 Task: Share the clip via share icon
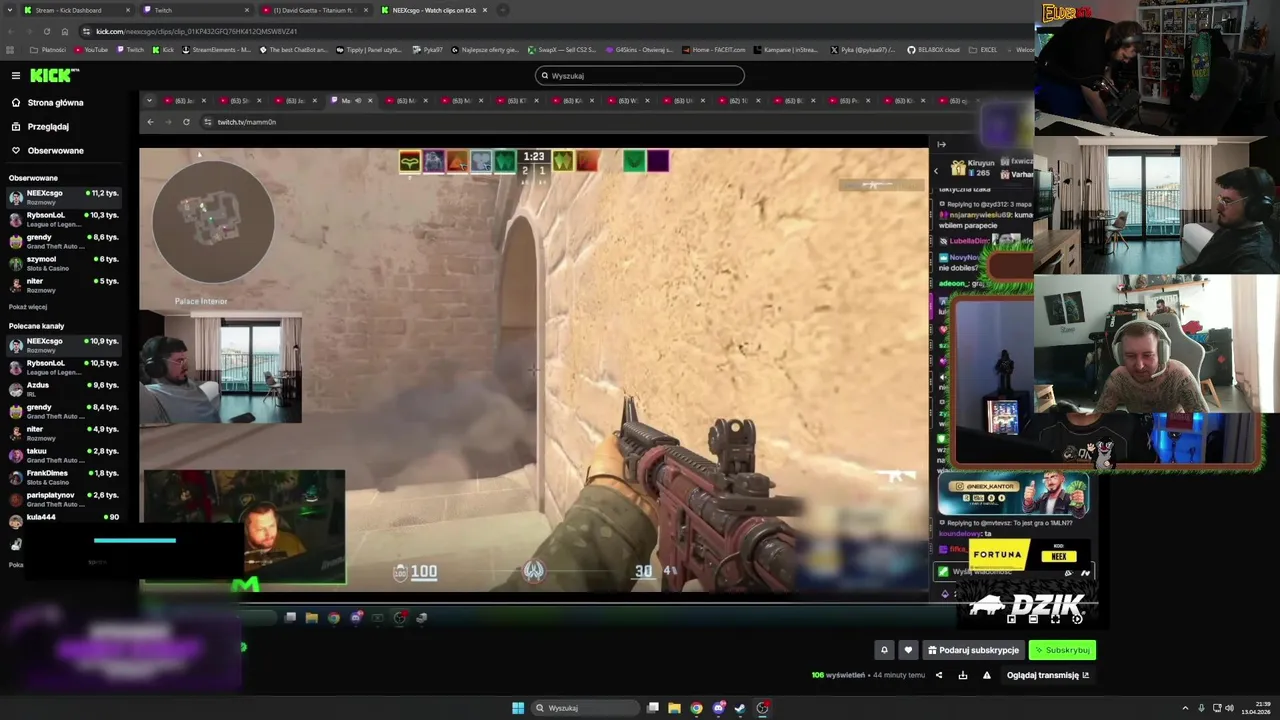click(x=938, y=675)
